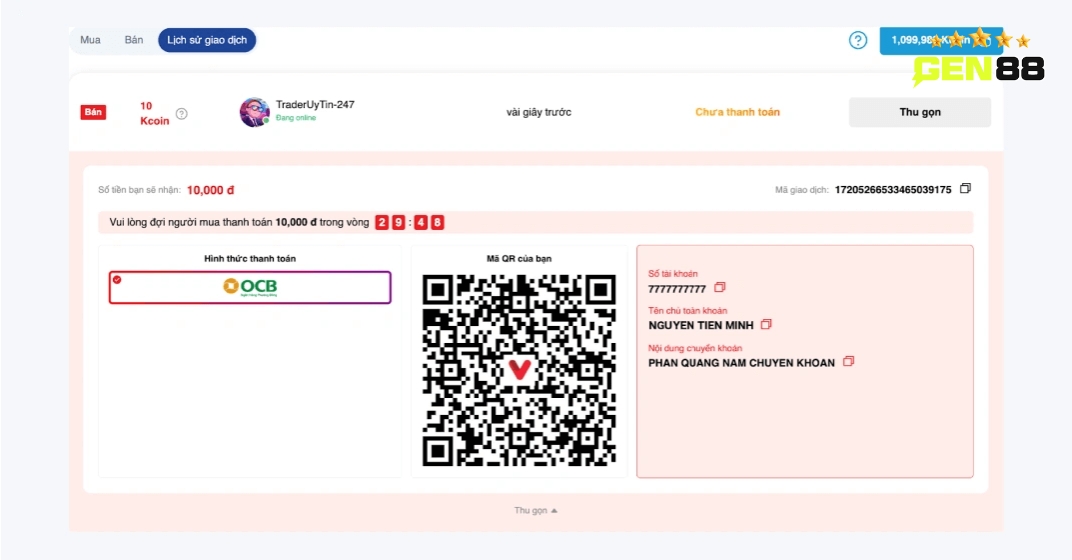
Task: Copy the account holder name NGUYEN TIEN MINH
Action: tap(766, 325)
